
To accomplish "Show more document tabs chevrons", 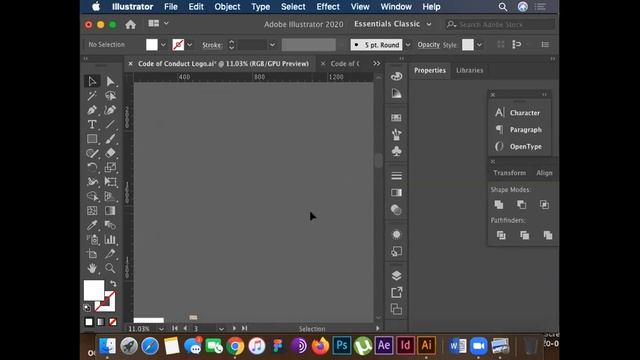I will [x=376, y=64].
